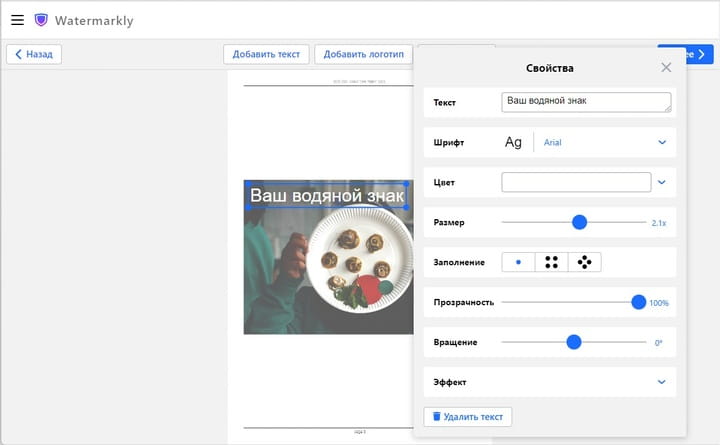Open the Arial font dropdown
The image size is (720, 445).
click(x=605, y=142)
